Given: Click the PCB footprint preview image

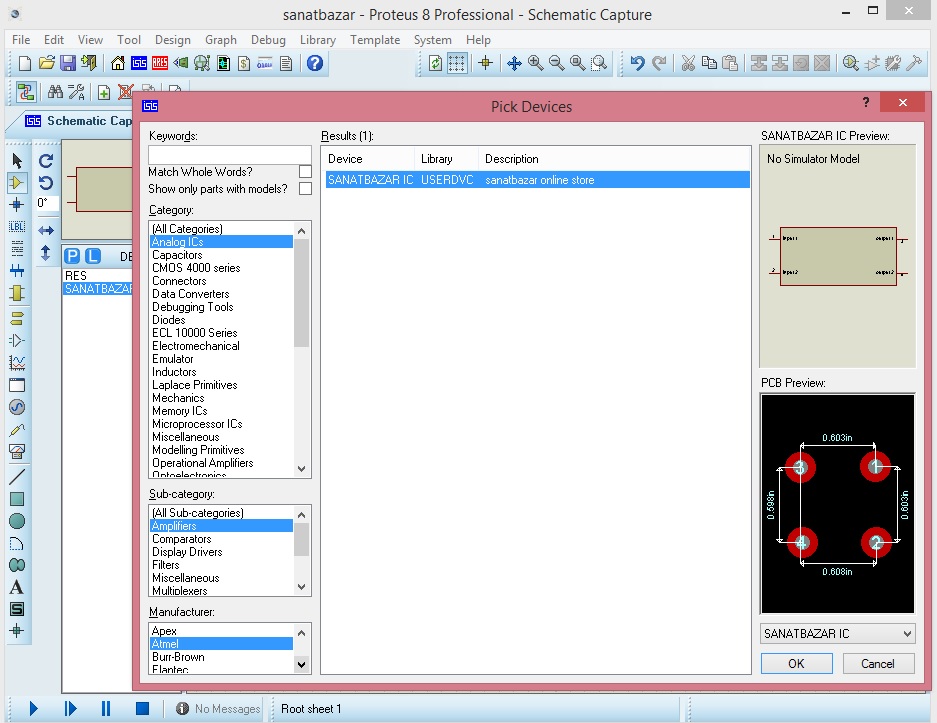Looking at the screenshot, I should click(x=837, y=504).
